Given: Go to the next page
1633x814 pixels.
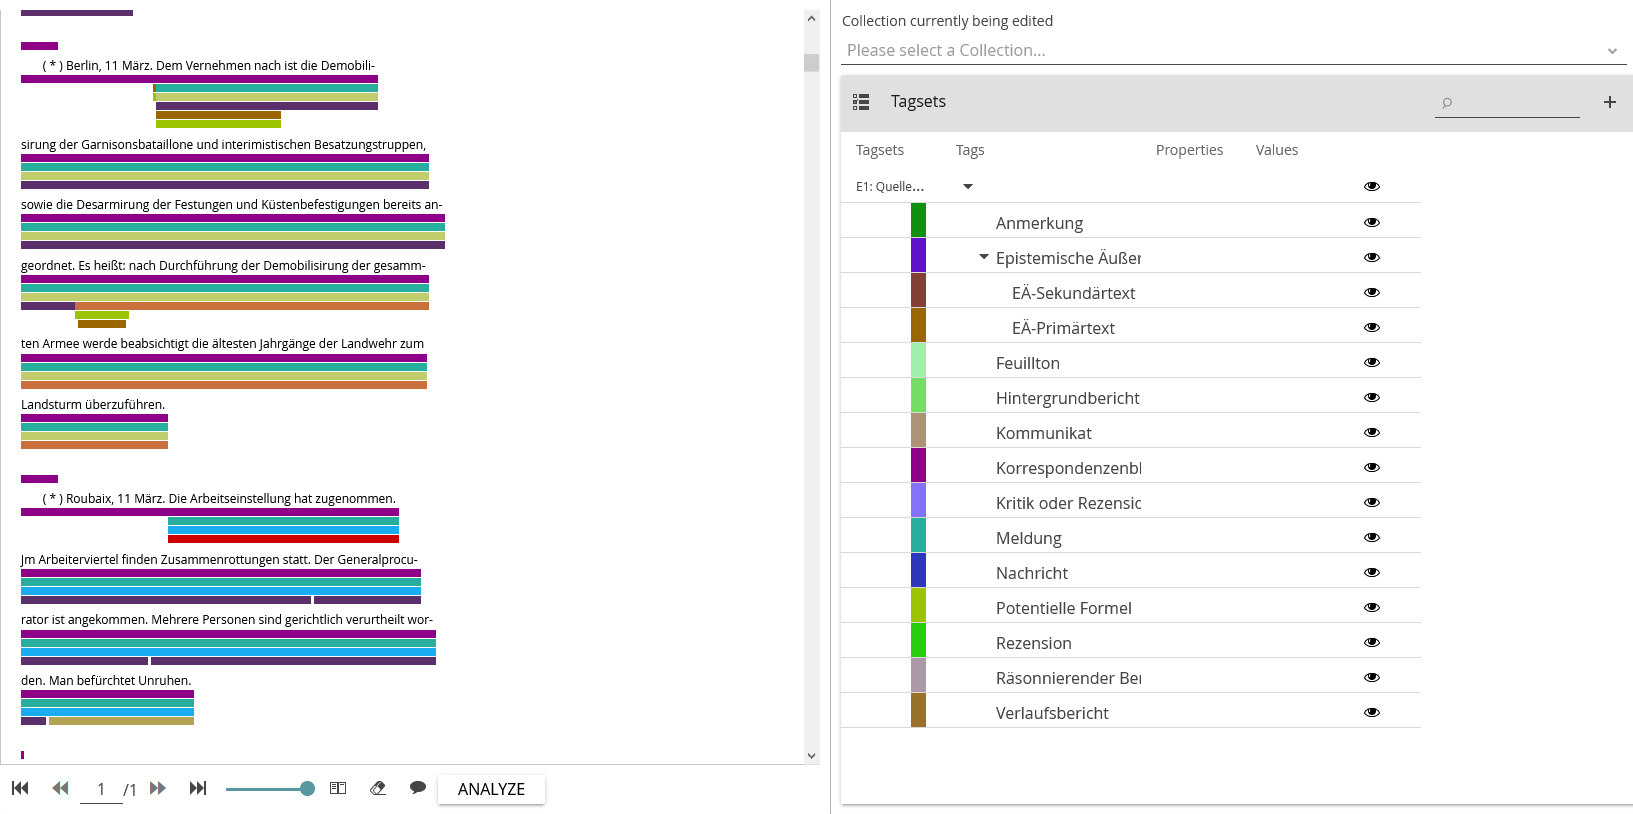Looking at the screenshot, I should [x=158, y=788].
